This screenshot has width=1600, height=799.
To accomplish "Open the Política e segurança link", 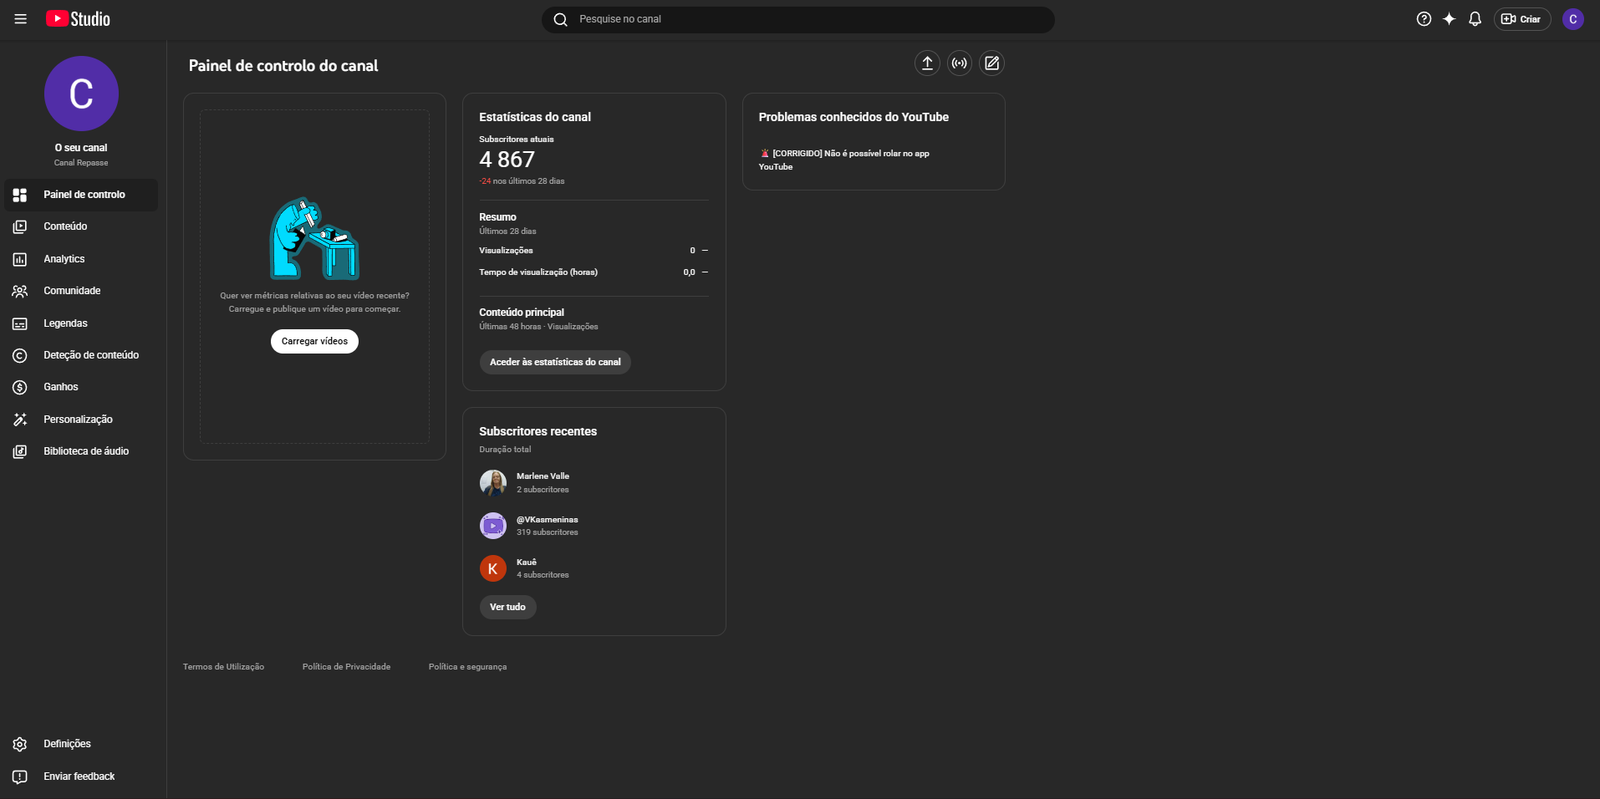I will click(x=468, y=667).
